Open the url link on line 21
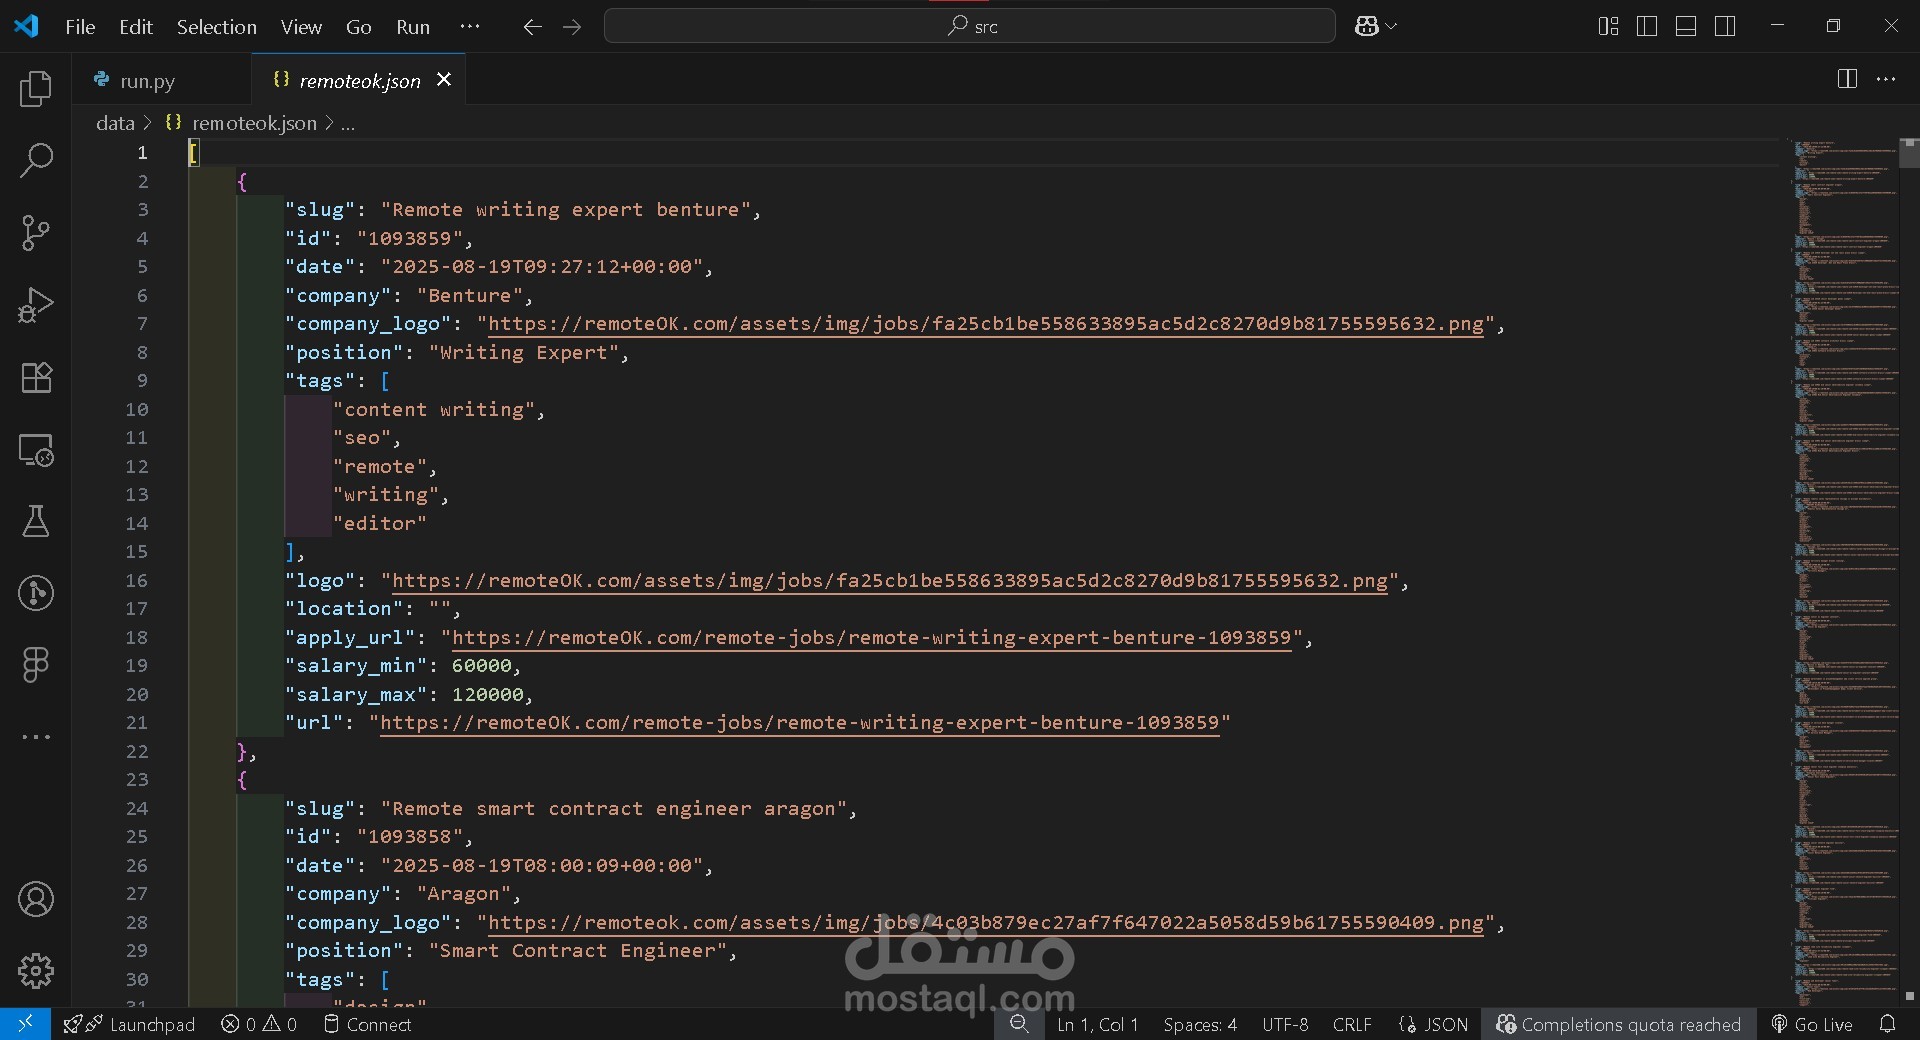 (x=799, y=723)
